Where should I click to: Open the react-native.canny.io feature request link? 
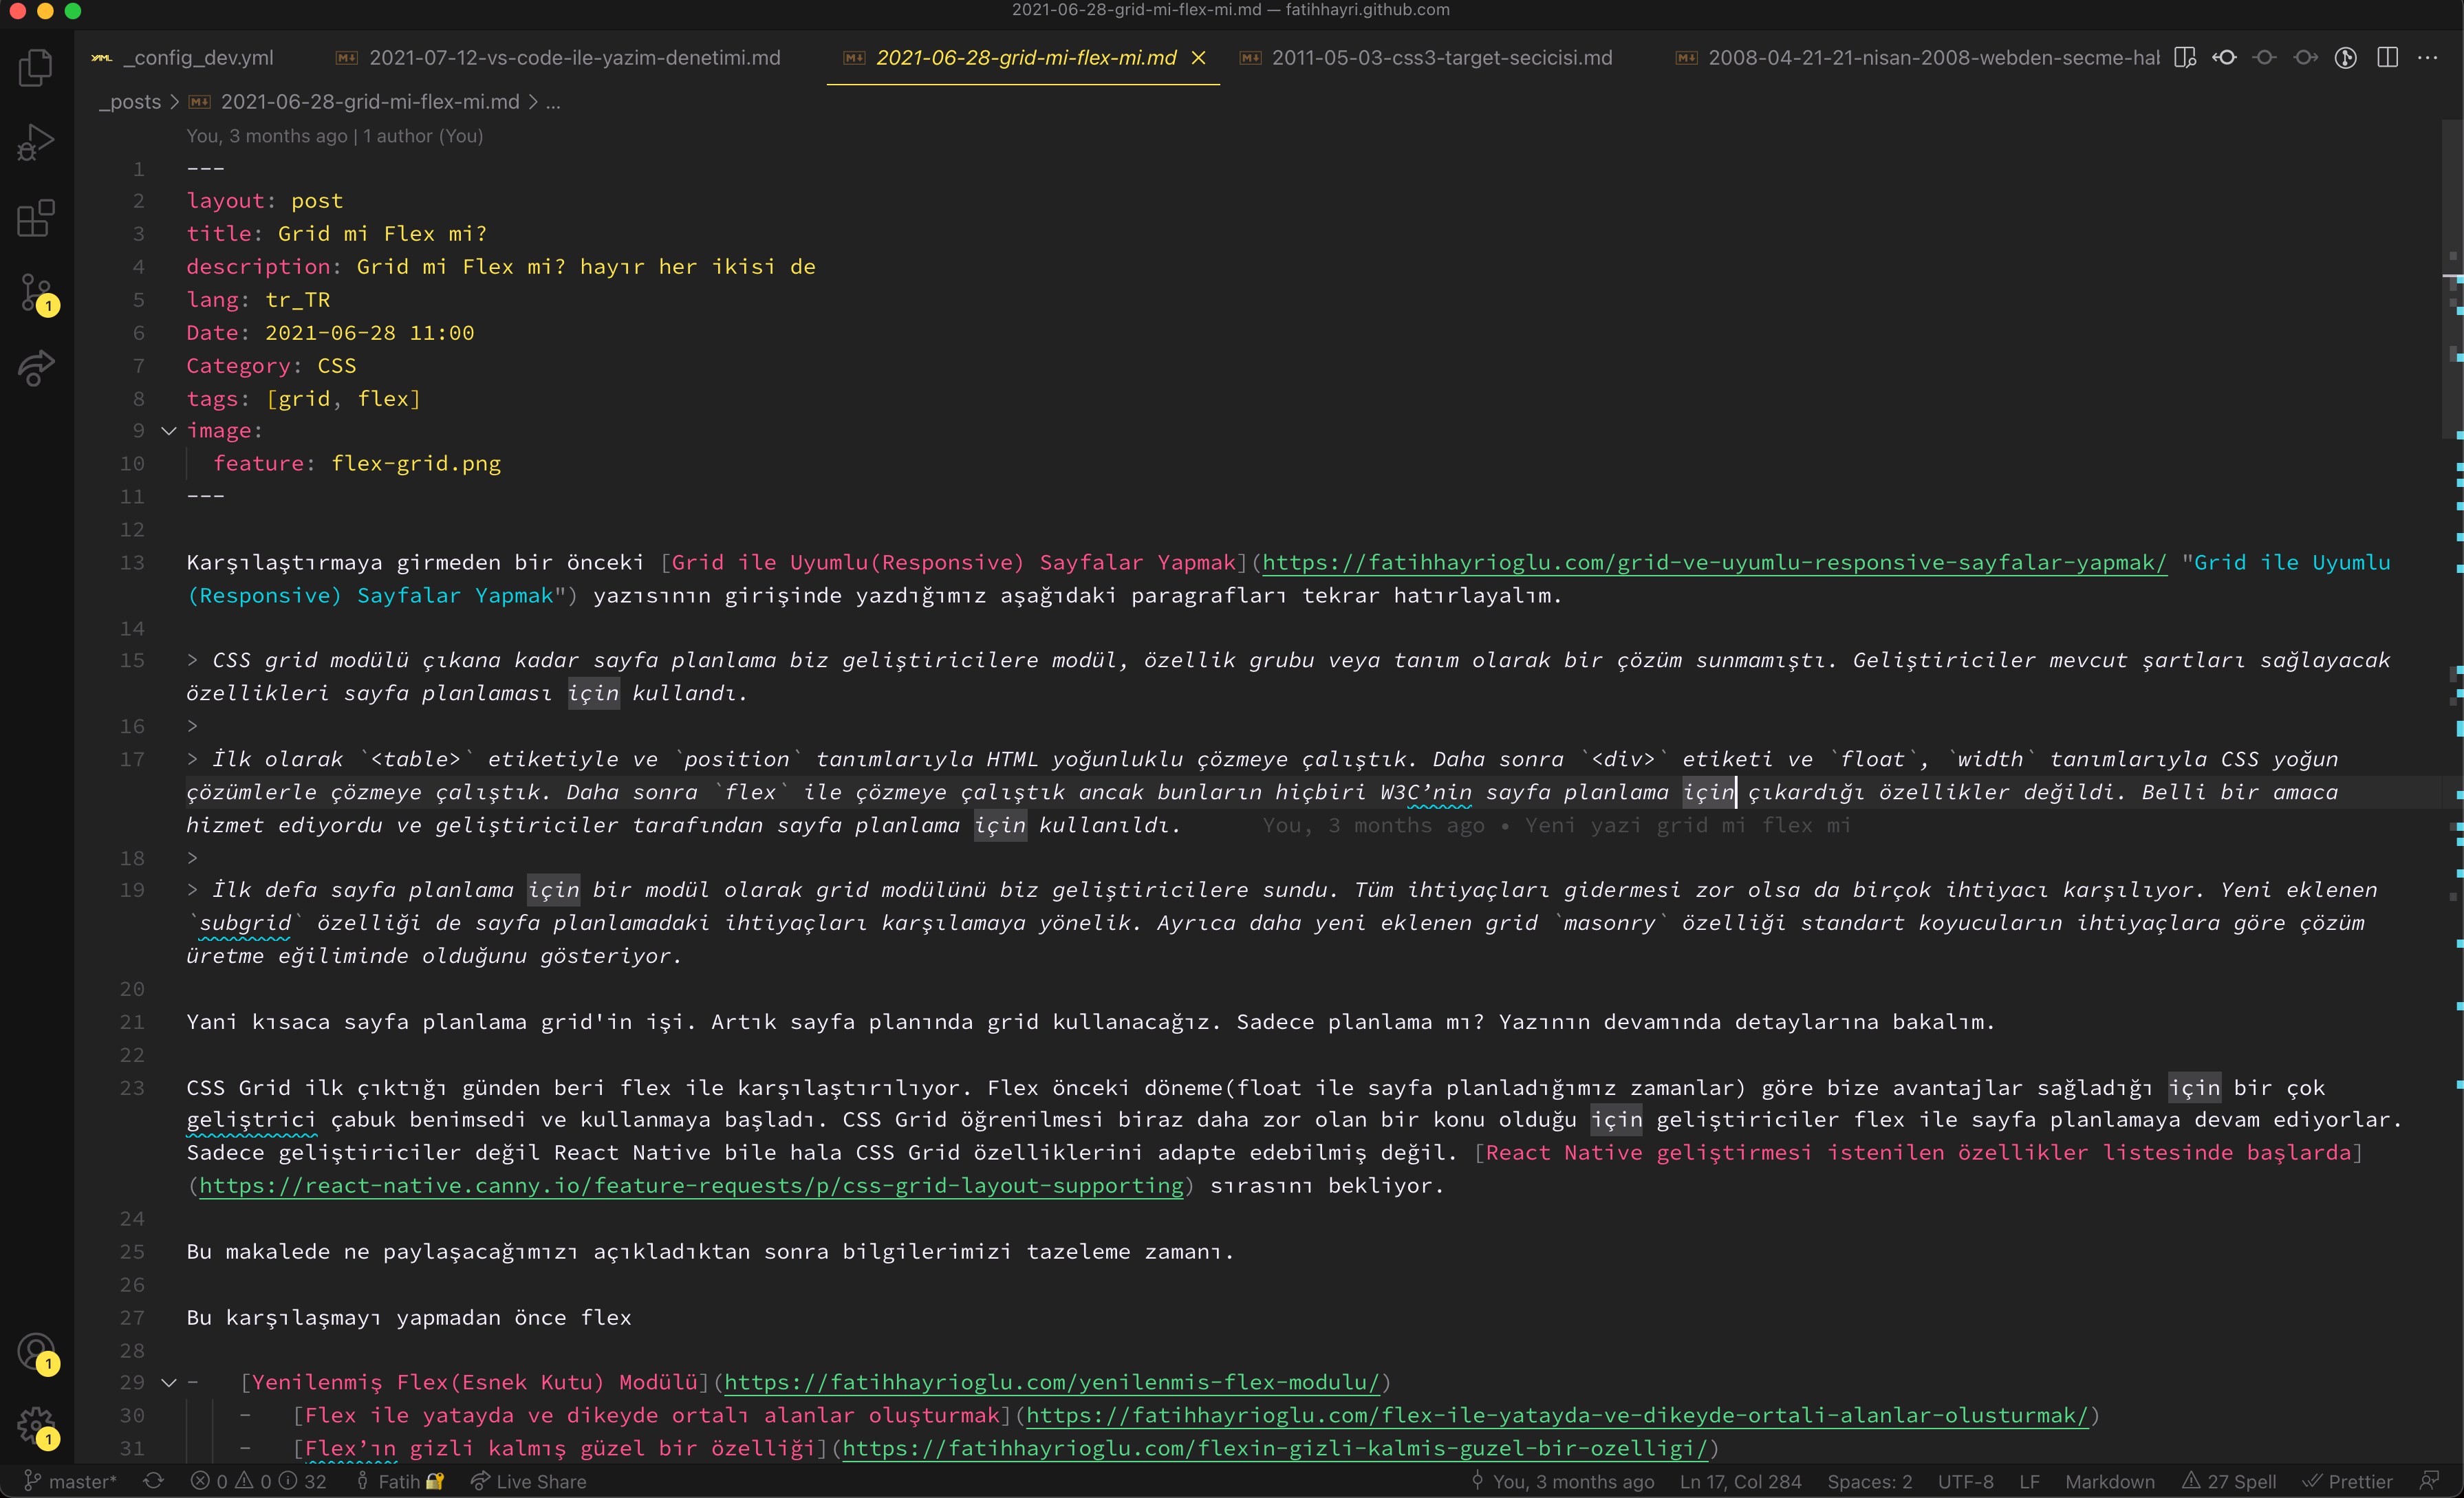point(690,1186)
